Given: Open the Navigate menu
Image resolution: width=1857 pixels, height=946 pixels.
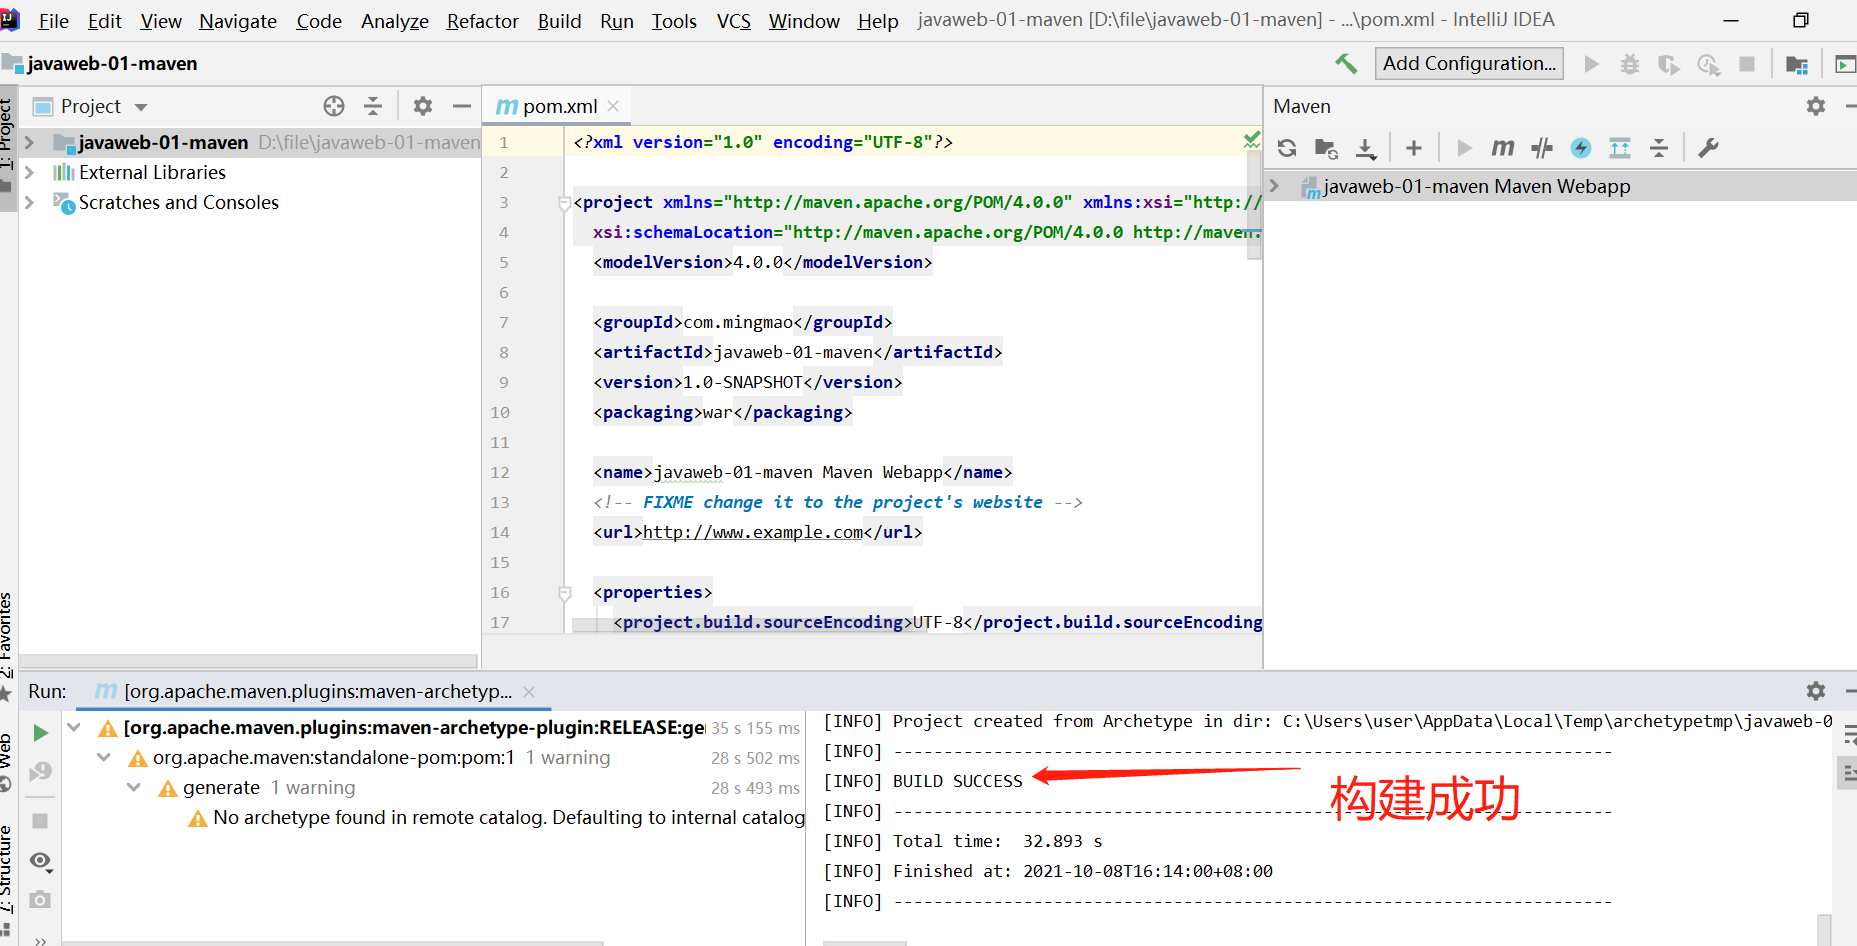Looking at the screenshot, I should coord(238,21).
